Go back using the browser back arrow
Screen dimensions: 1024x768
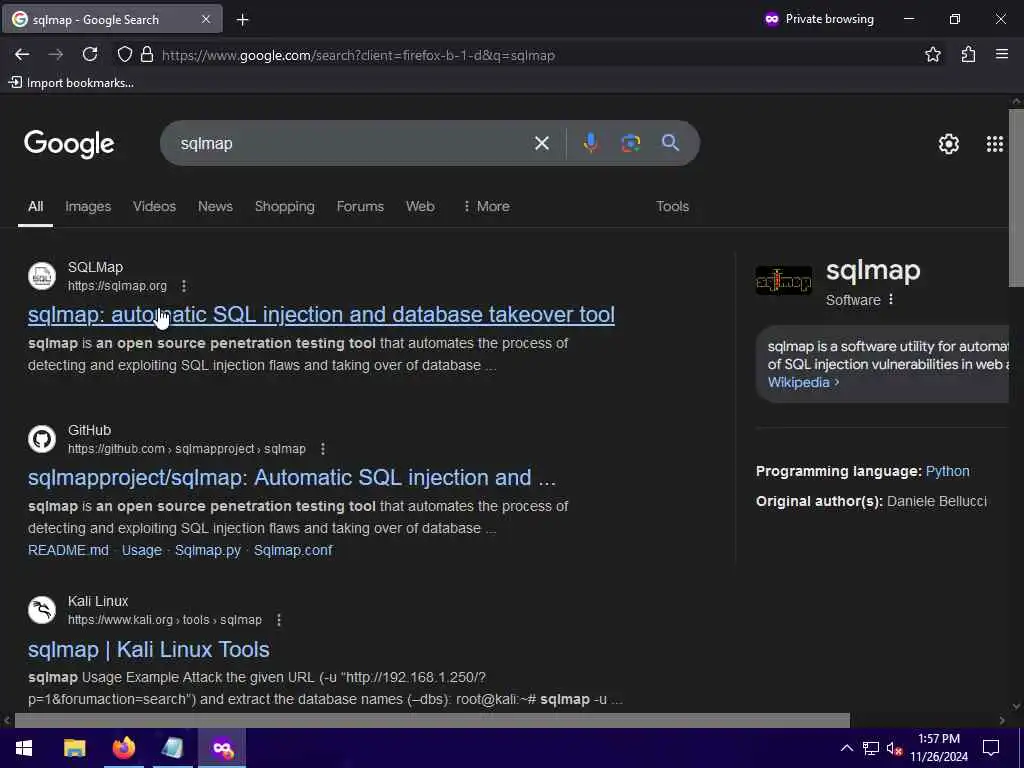[x=22, y=55]
